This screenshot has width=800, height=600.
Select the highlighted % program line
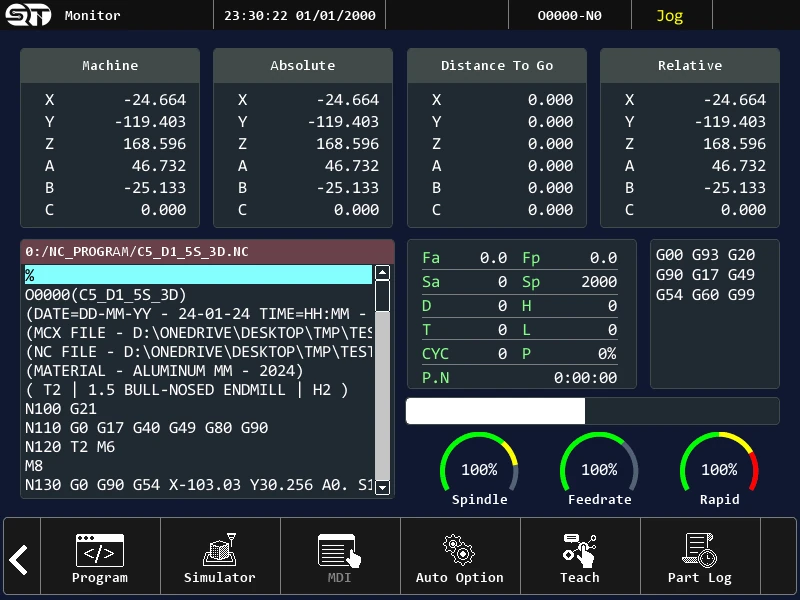click(198, 275)
